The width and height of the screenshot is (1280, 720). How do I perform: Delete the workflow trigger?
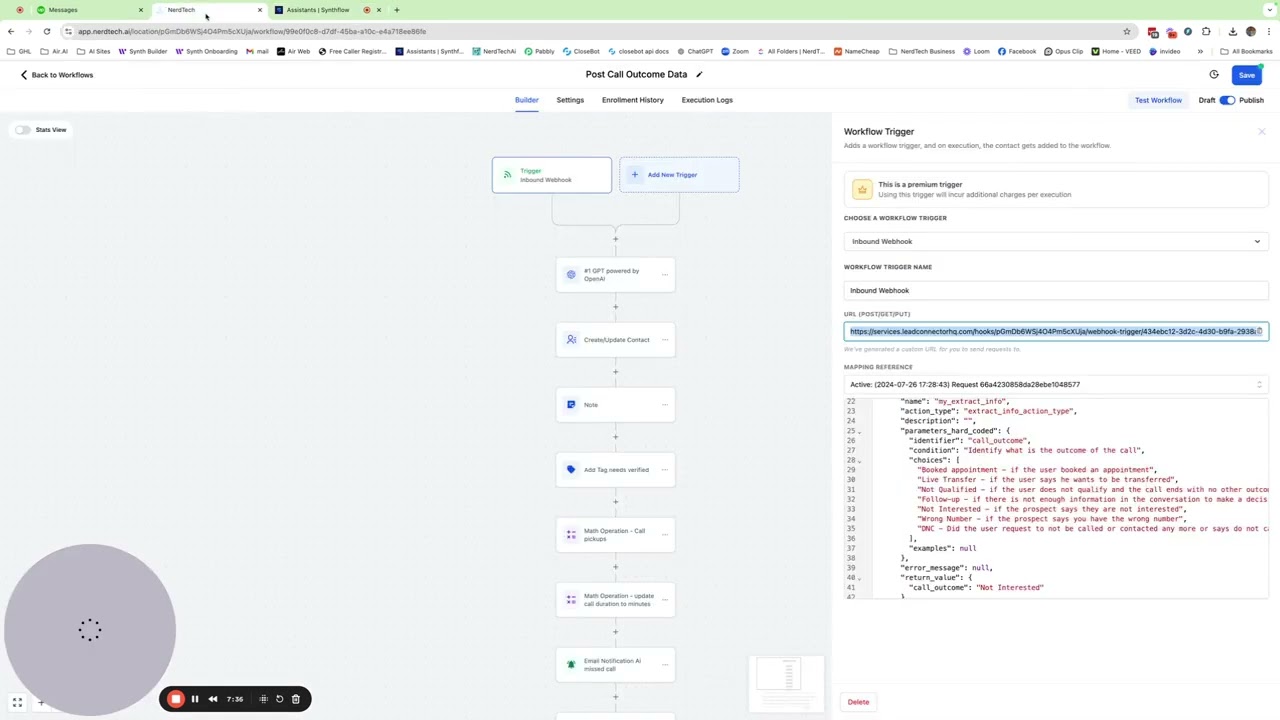[858, 702]
